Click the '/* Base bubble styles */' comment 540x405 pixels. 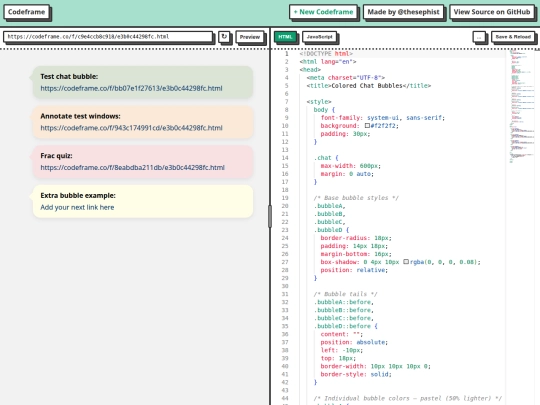[356, 198]
